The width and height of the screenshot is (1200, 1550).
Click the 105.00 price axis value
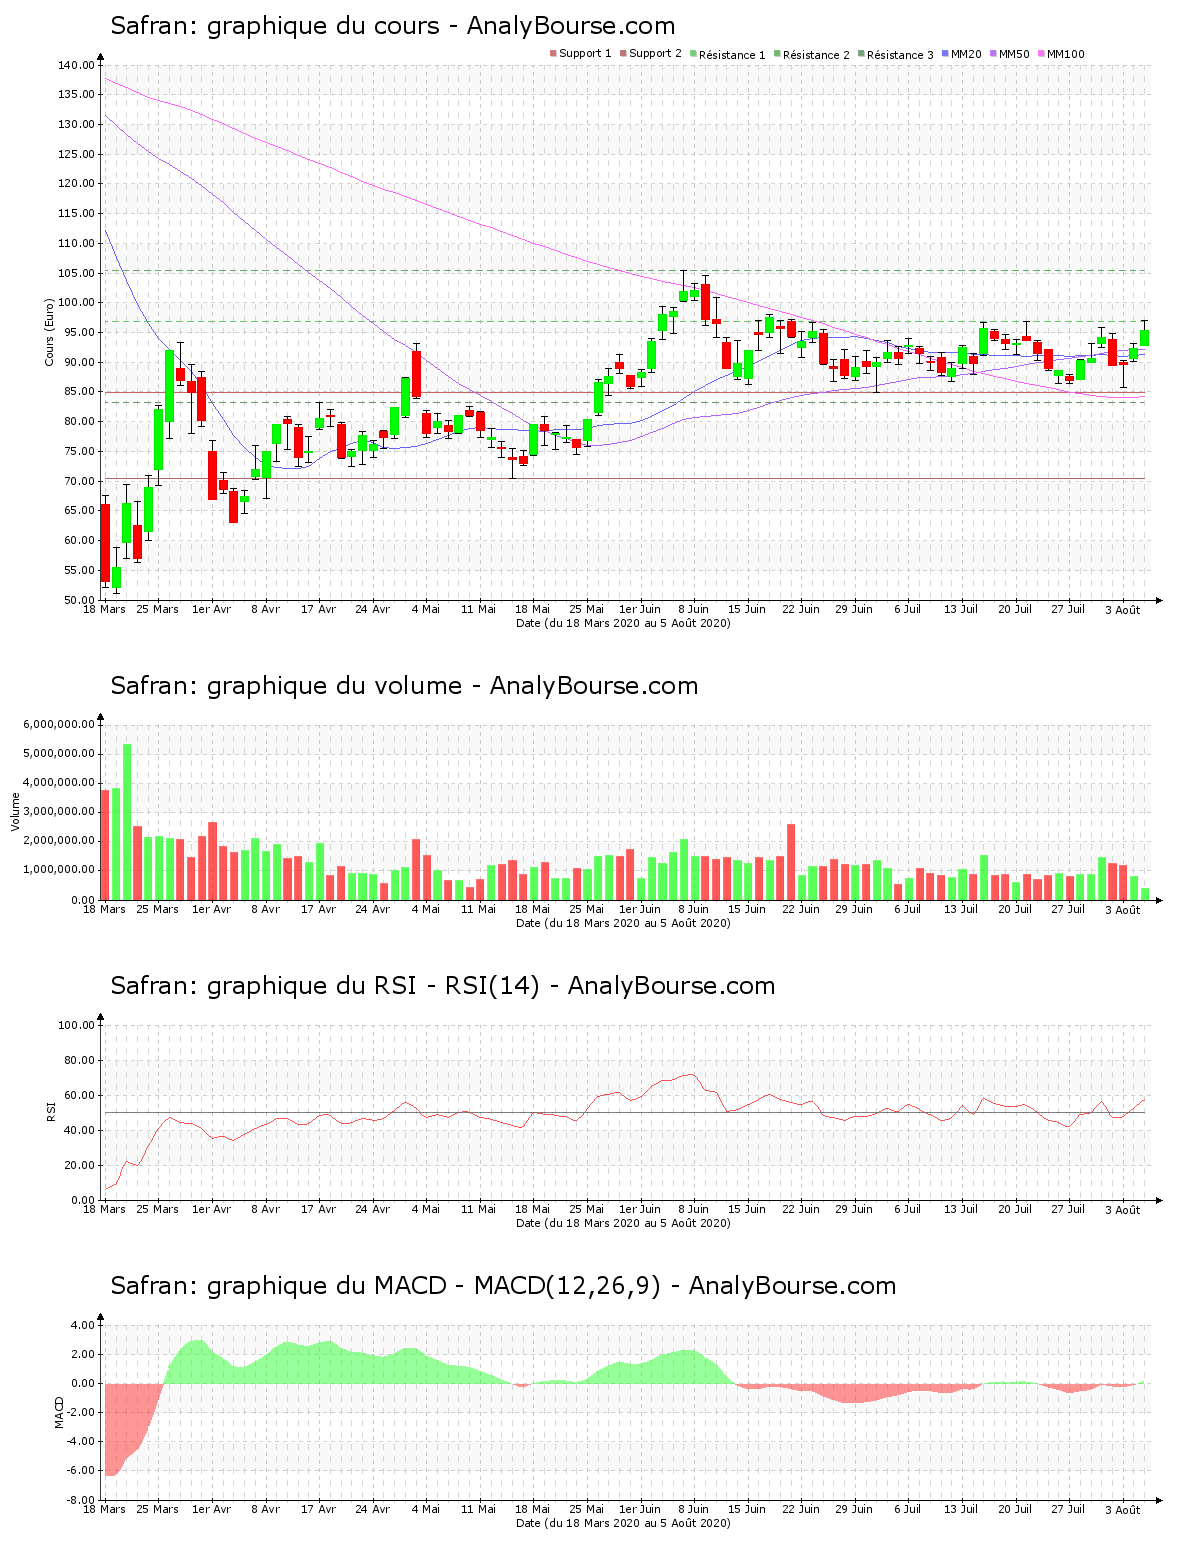(76, 273)
